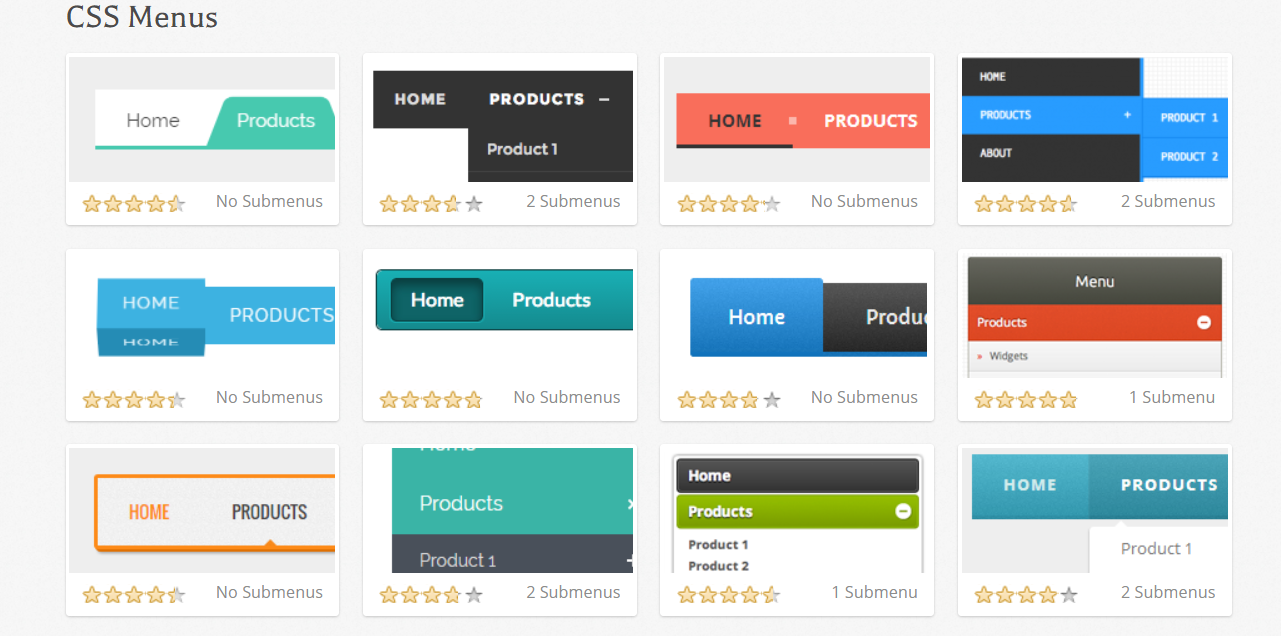This screenshot has width=1281, height=636.
Task: Click the minus icon beside dark PRODUCTS menu
Action: click(604, 99)
